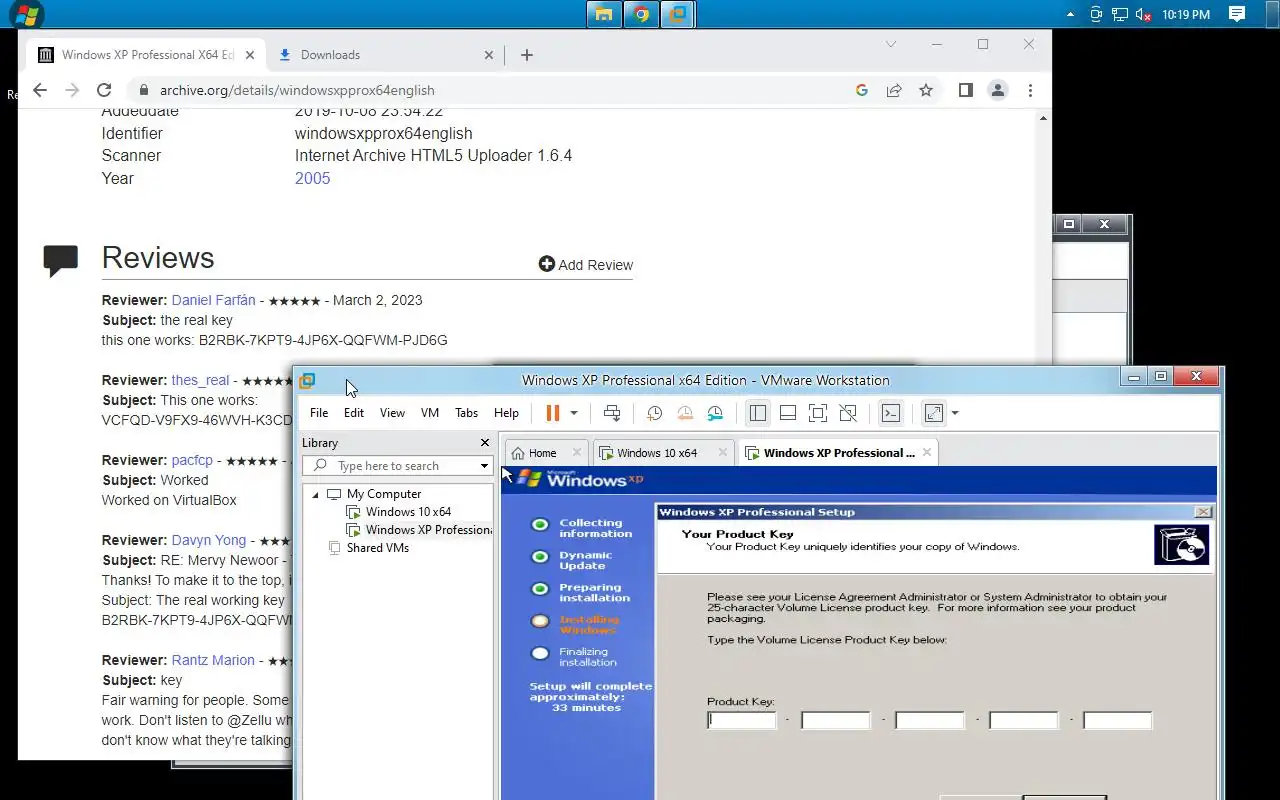Close the Library panel
This screenshot has width=1280, height=800.
pyautogui.click(x=485, y=443)
